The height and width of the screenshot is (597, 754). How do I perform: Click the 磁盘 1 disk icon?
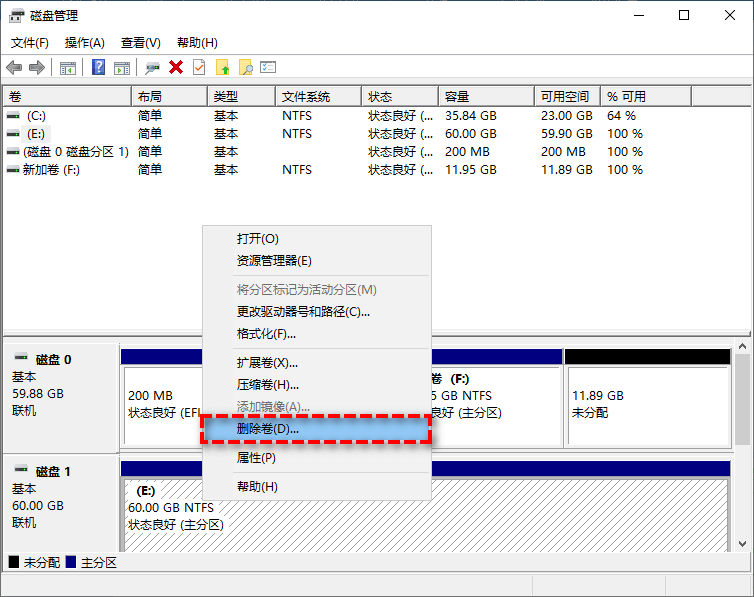(x=21, y=469)
